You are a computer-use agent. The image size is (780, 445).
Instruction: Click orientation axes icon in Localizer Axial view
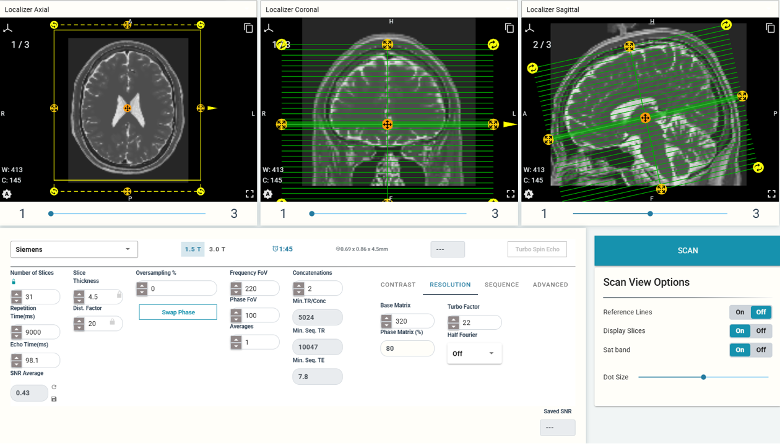pos(8,28)
